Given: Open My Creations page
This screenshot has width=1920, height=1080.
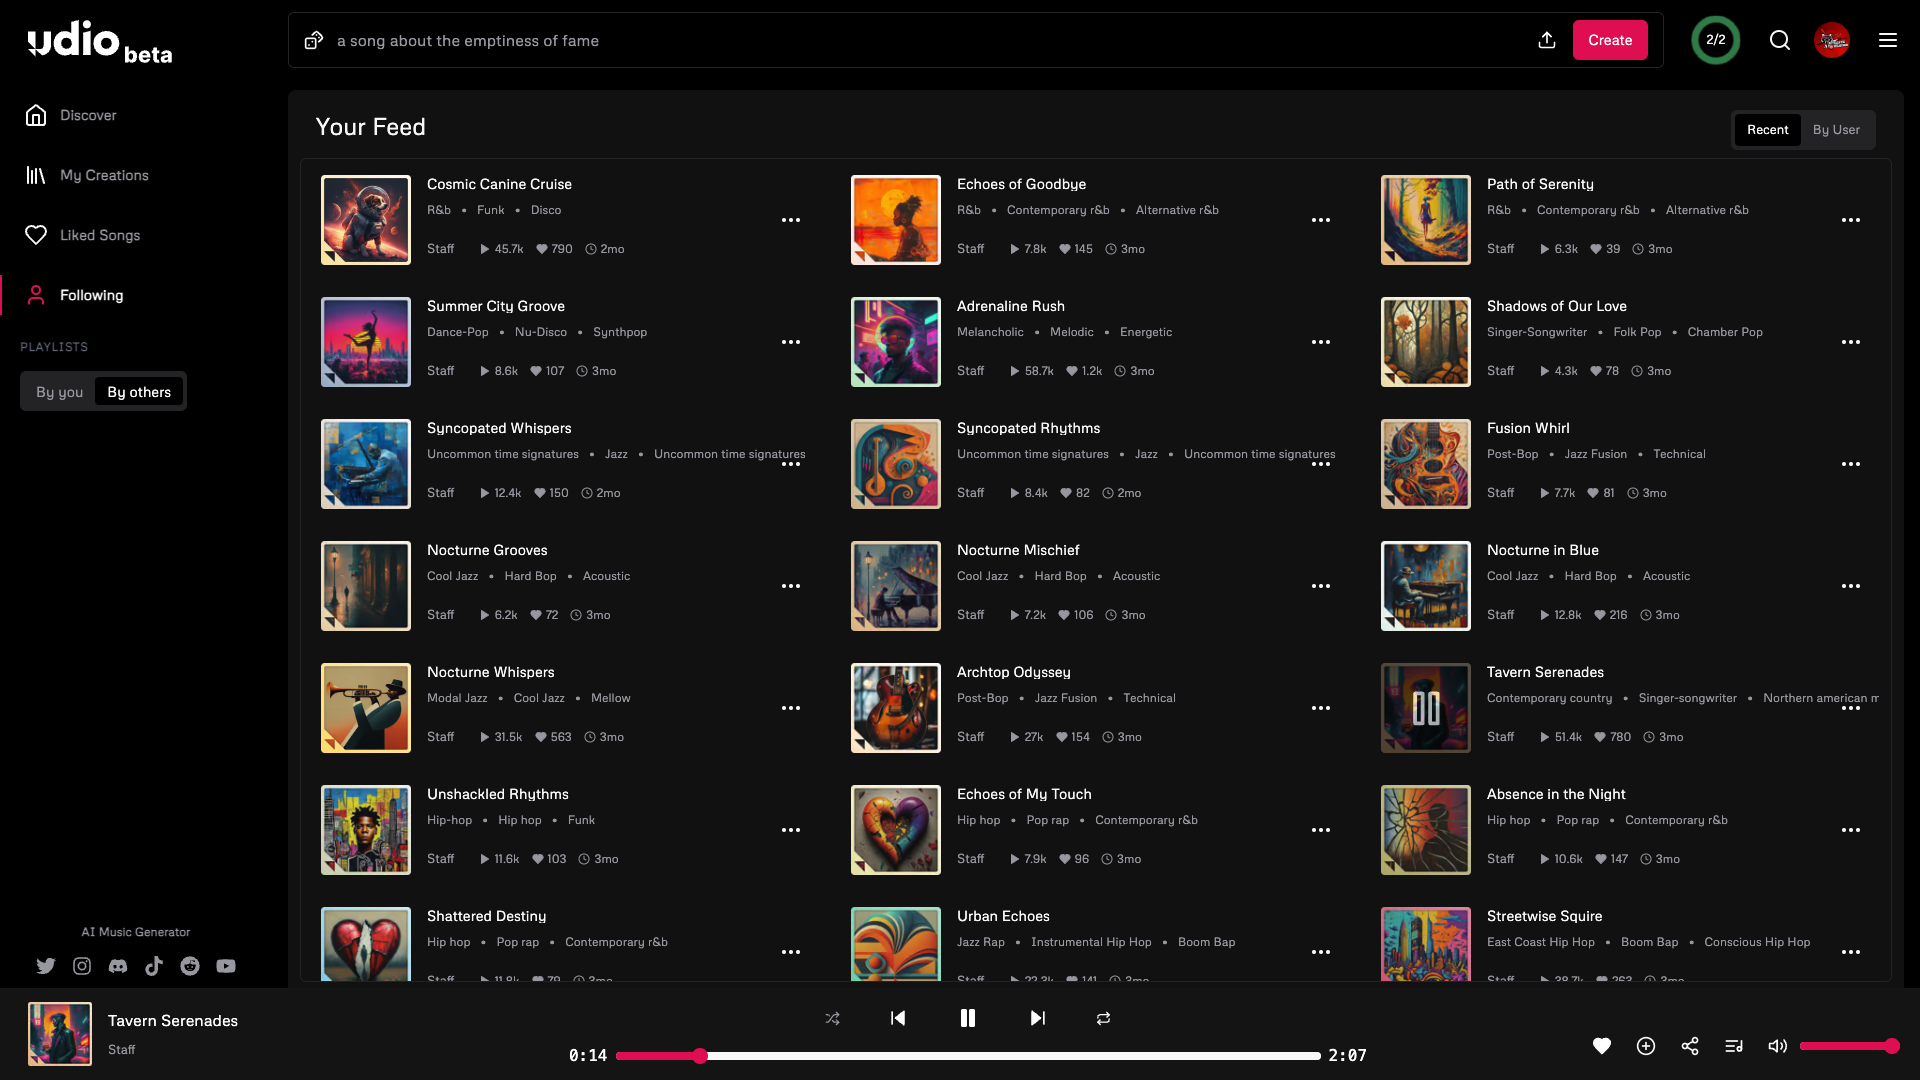Looking at the screenshot, I should (x=104, y=175).
